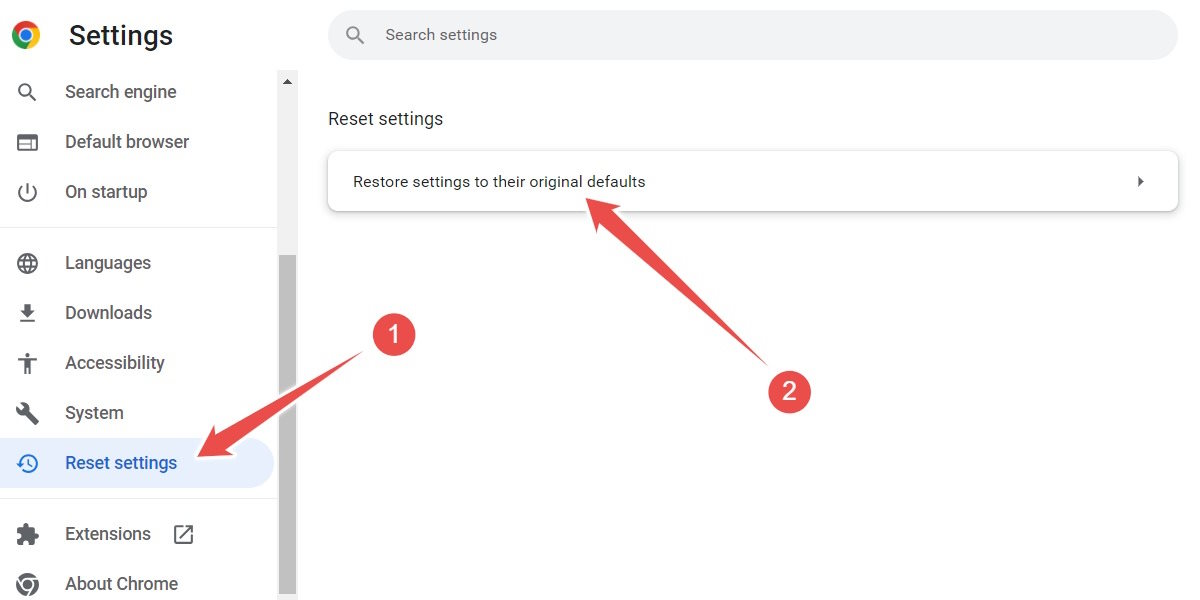1200x600 pixels.
Task: Click the Chrome logo beside Settings title
Action: 25,33
